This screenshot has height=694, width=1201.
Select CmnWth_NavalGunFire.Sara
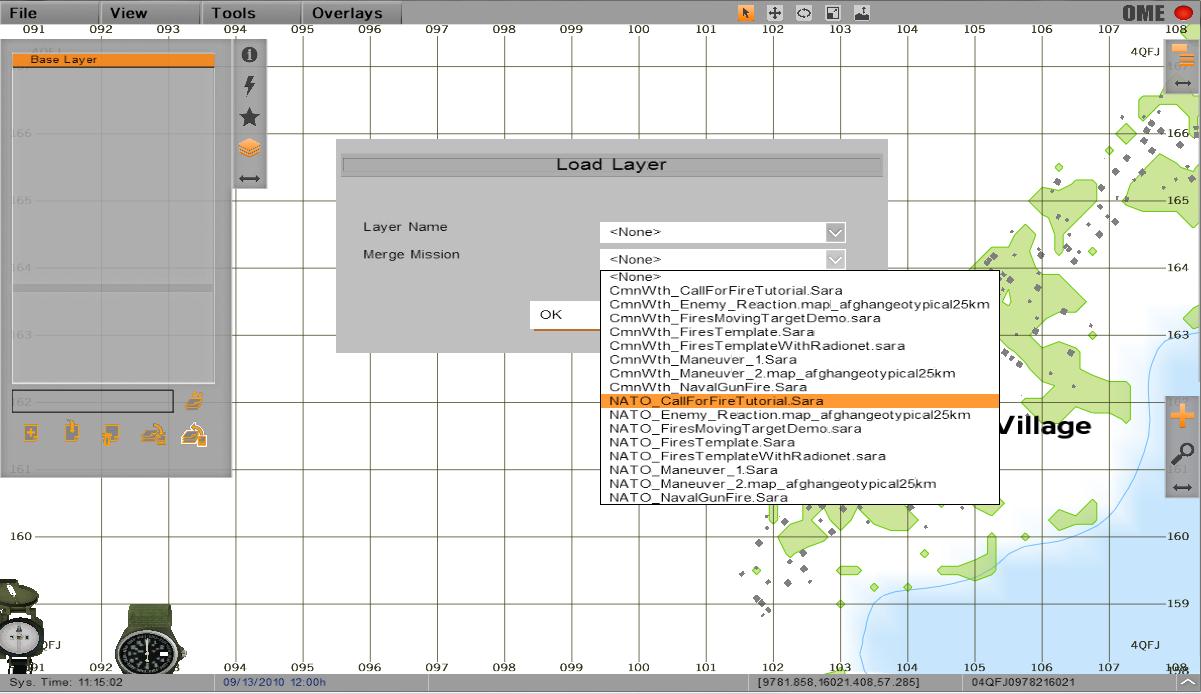click(800, 387)
